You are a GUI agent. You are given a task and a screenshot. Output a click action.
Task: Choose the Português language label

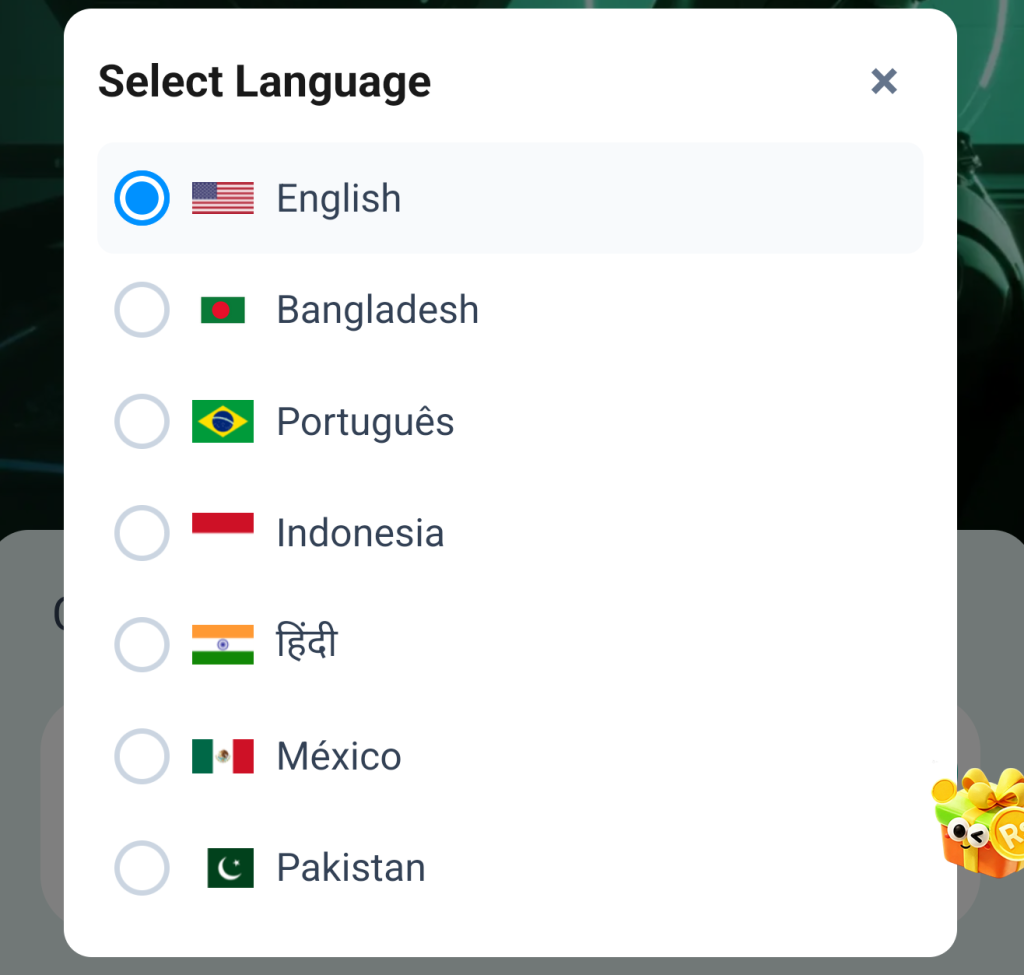[365, 422]
